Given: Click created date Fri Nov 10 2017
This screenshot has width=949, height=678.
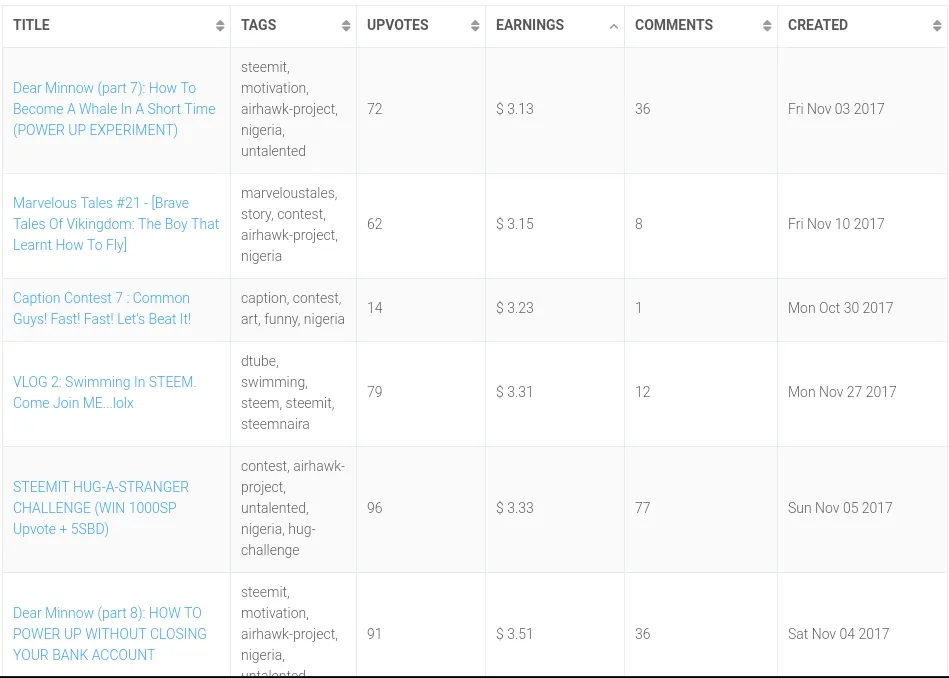Looking at the screenshot, I should [x=836, y=224].
